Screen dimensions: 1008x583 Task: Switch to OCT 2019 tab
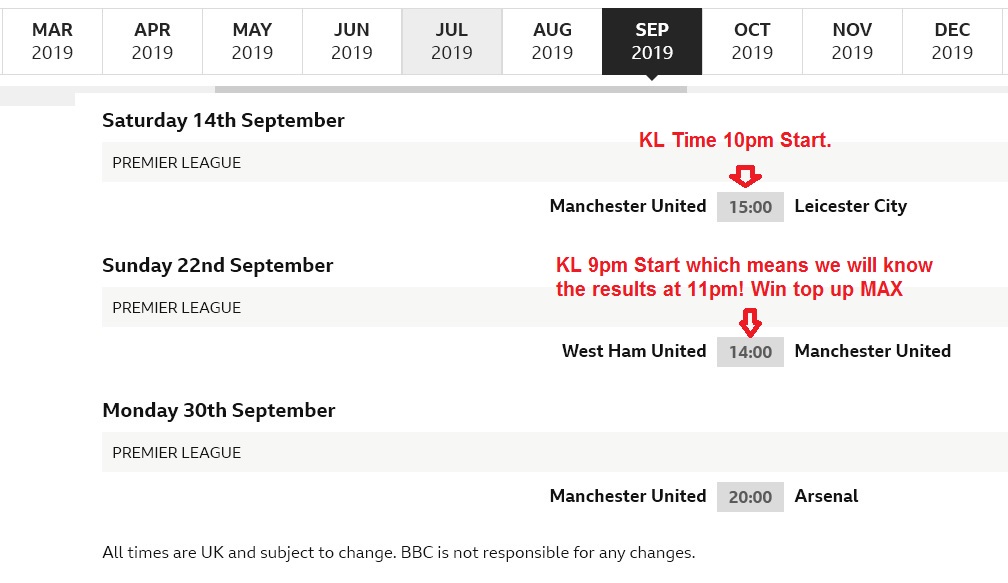pos(752,41)
